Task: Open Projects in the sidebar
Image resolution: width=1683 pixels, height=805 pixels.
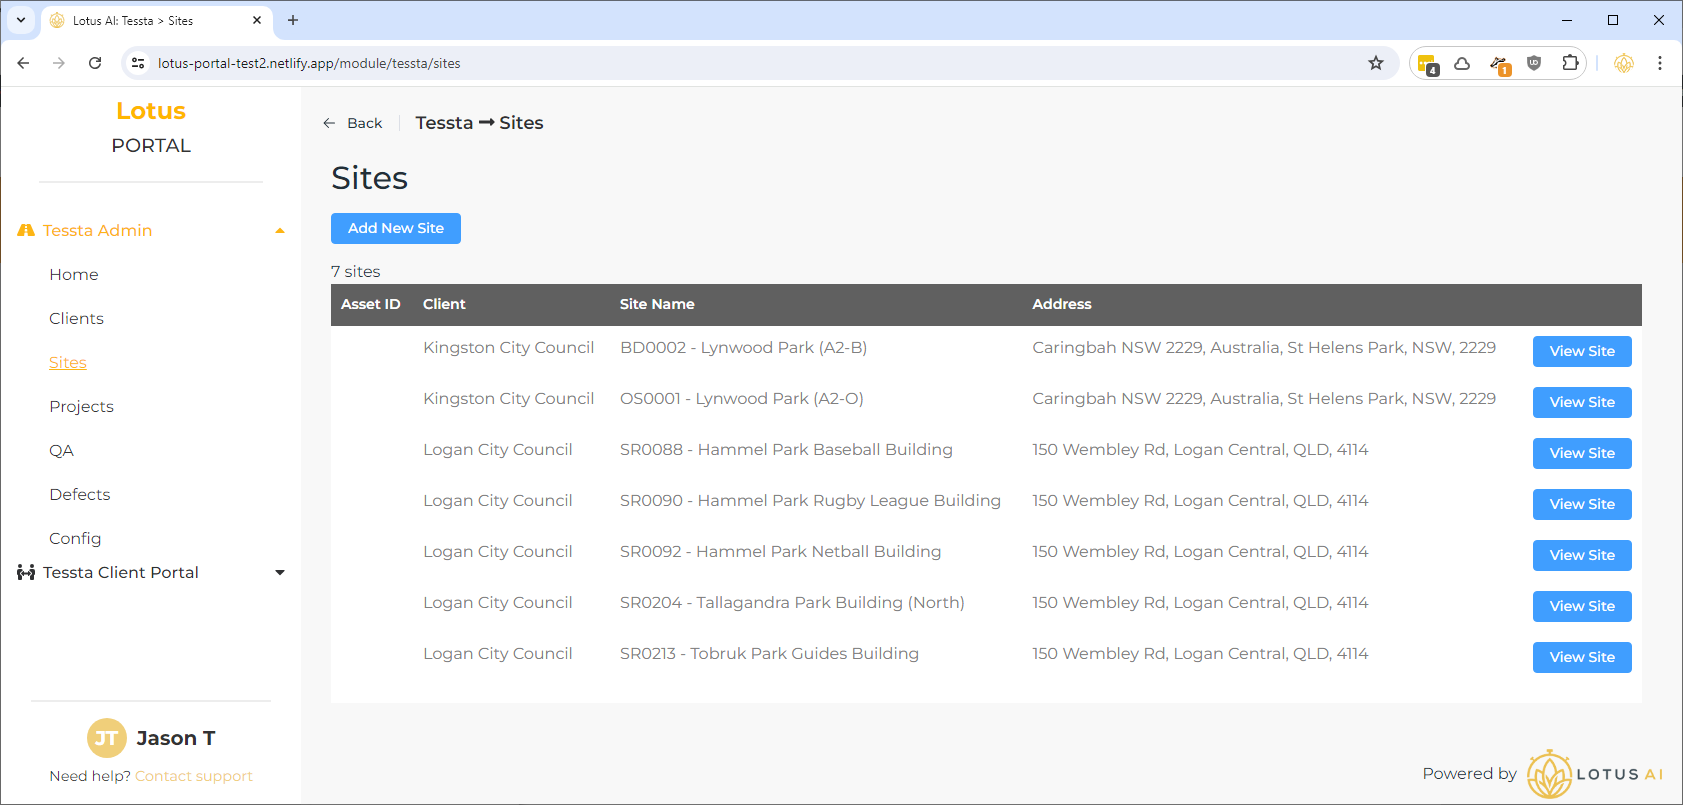Action: (81, 406)
